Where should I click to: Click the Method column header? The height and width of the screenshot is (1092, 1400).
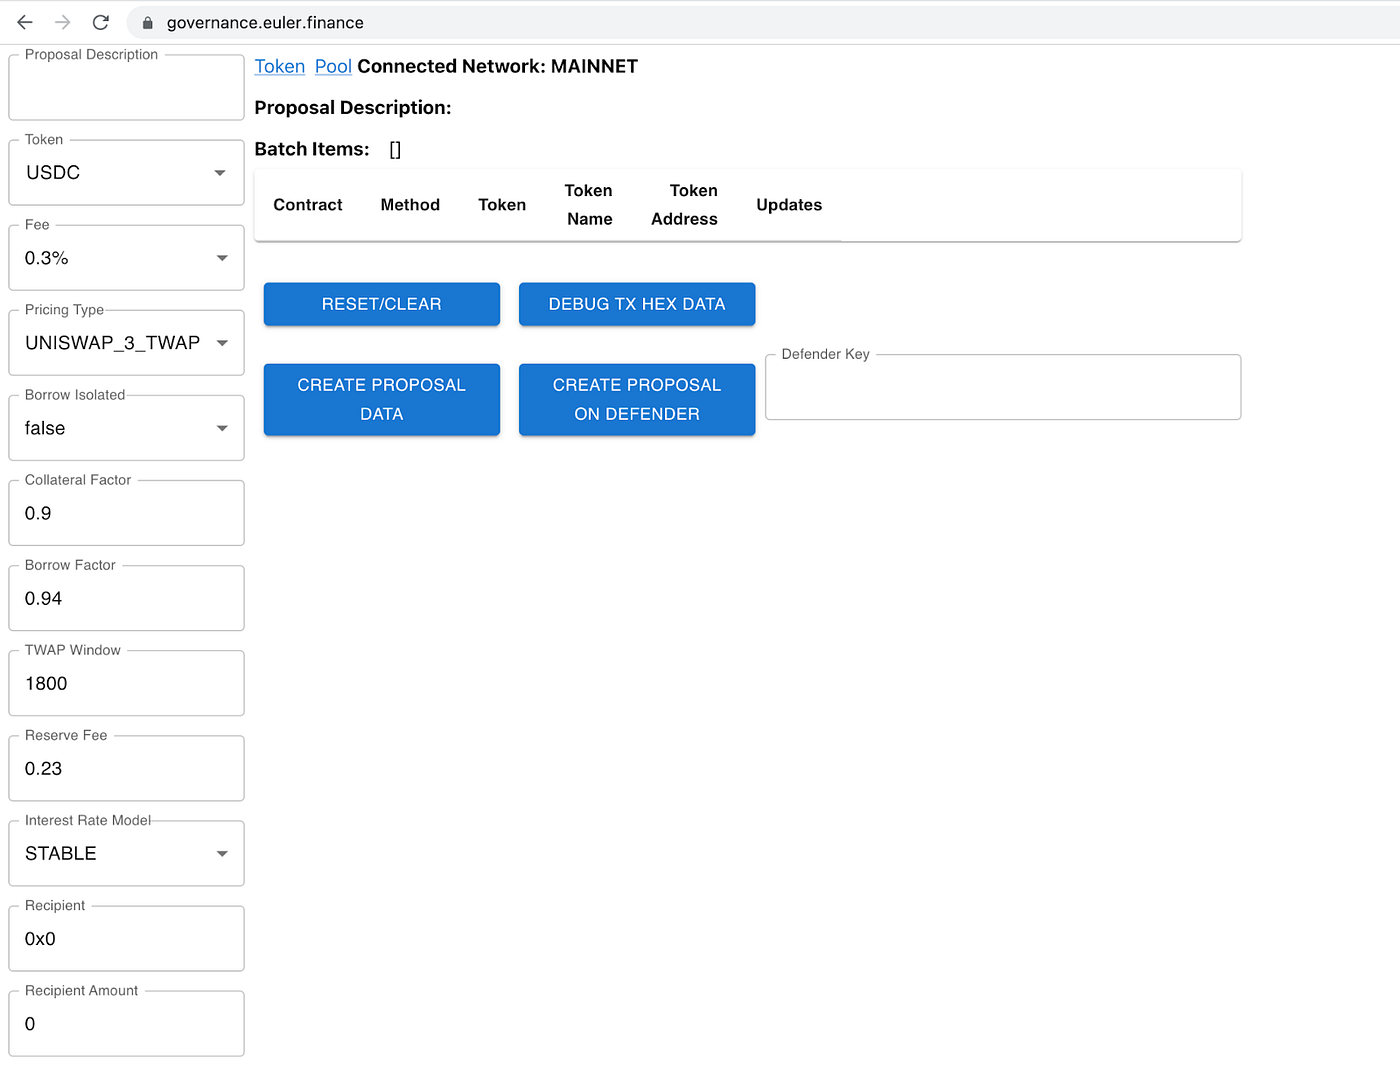[410, 205]
